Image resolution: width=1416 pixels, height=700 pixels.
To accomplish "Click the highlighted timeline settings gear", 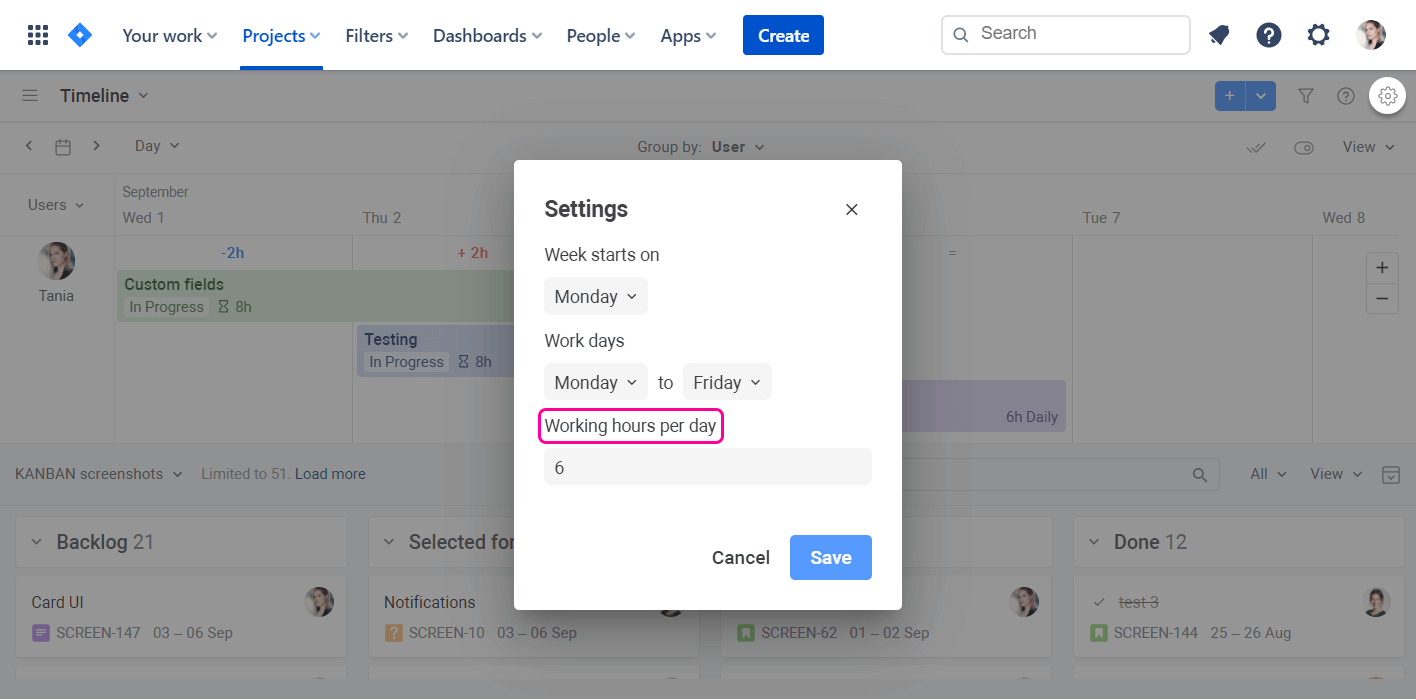I will [x=1387, y=96].
